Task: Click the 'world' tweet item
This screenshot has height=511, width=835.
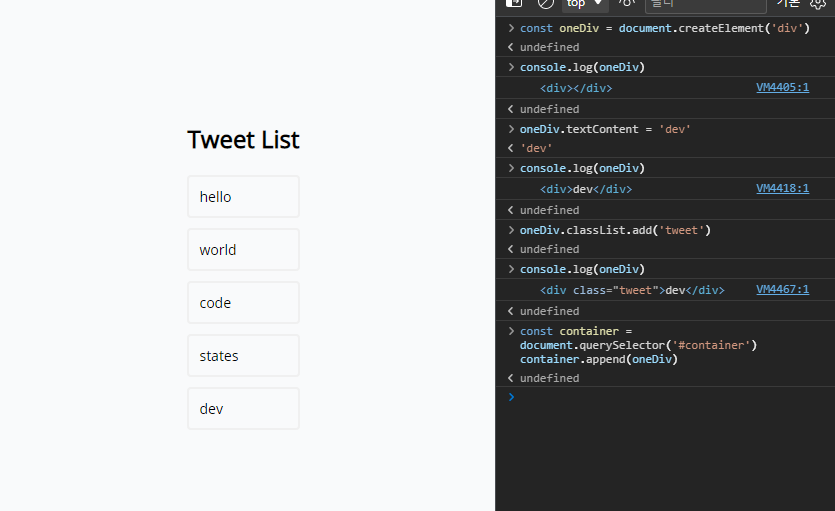Action: pyautogui.click(x=243, y=250)
